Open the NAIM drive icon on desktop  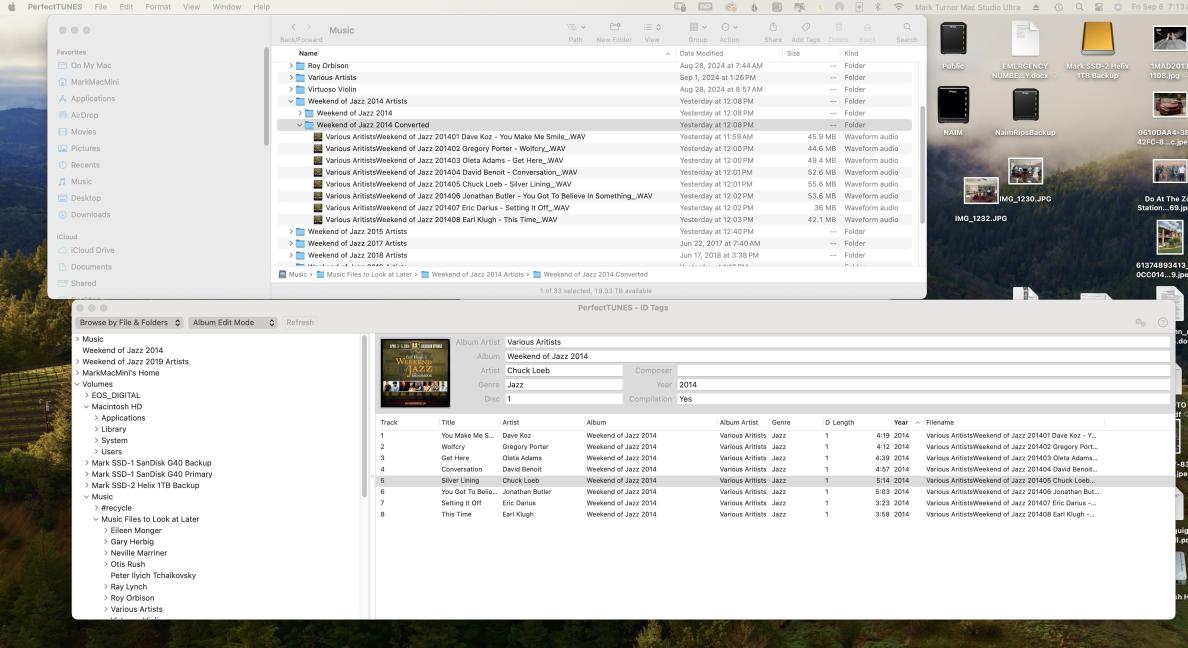(x=952, y=105)
